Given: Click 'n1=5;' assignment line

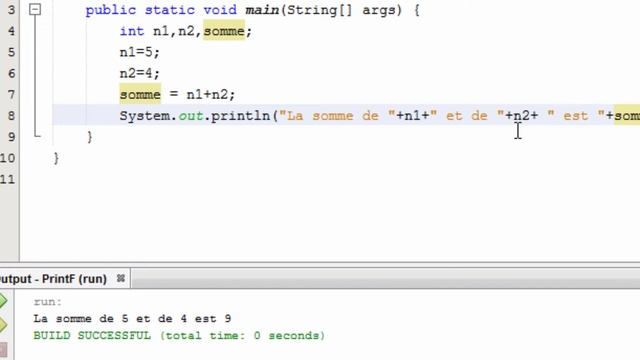Looking at the screenshot, I should click(140, 52).
